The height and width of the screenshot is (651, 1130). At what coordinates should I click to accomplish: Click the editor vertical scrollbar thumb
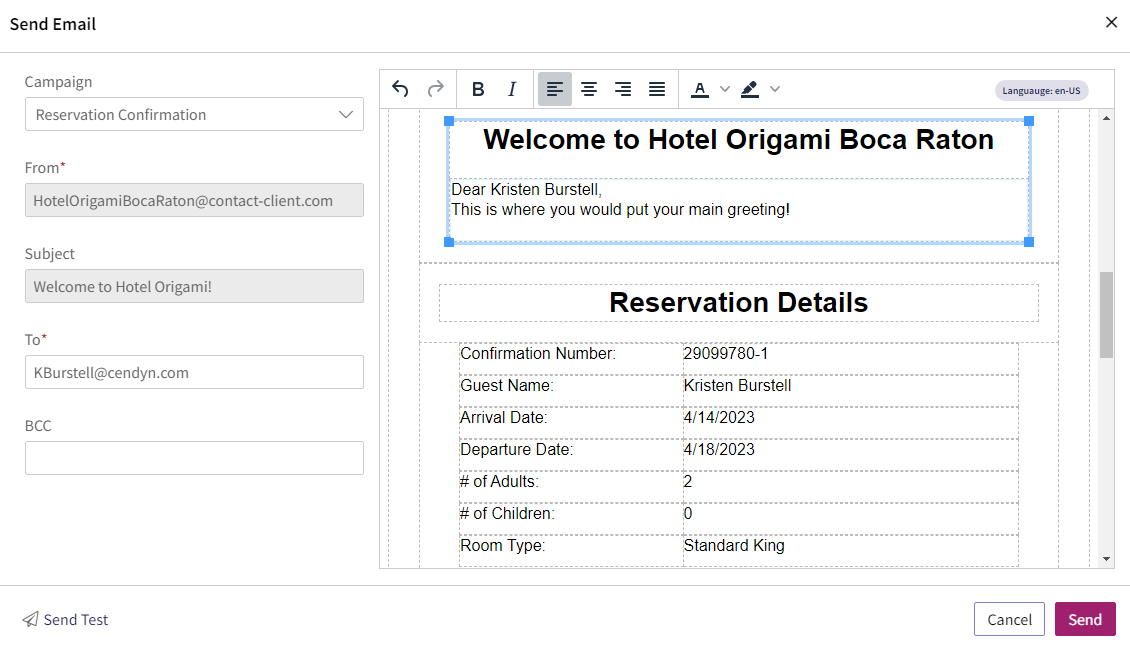pos(1106,315)
